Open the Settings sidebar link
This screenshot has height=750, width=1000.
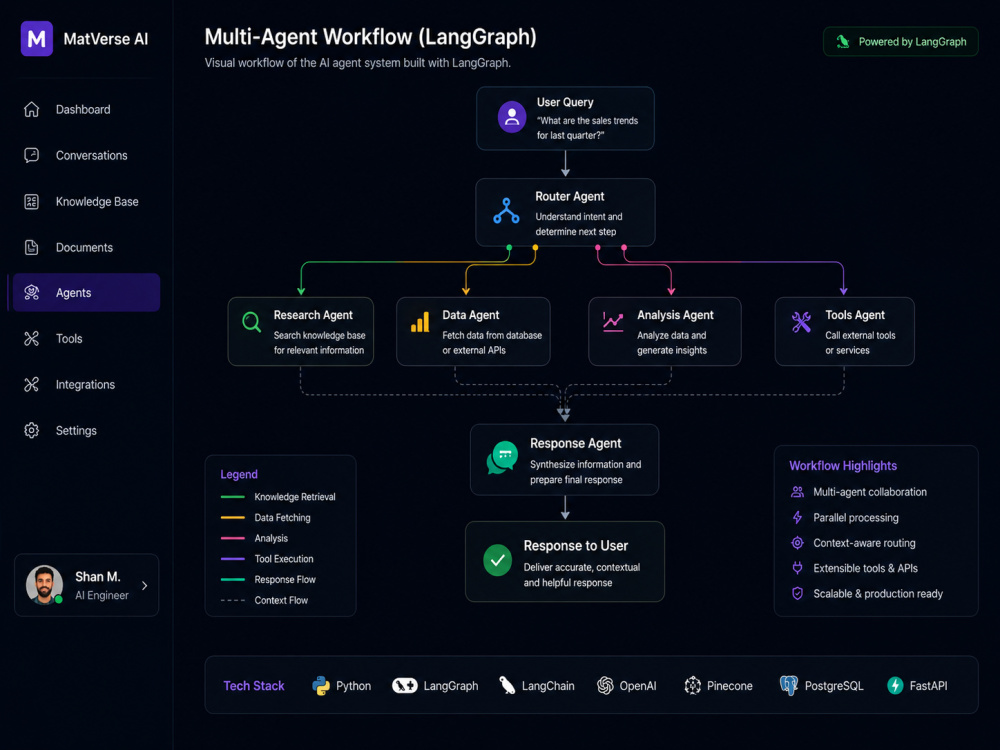tap(86, 430)
